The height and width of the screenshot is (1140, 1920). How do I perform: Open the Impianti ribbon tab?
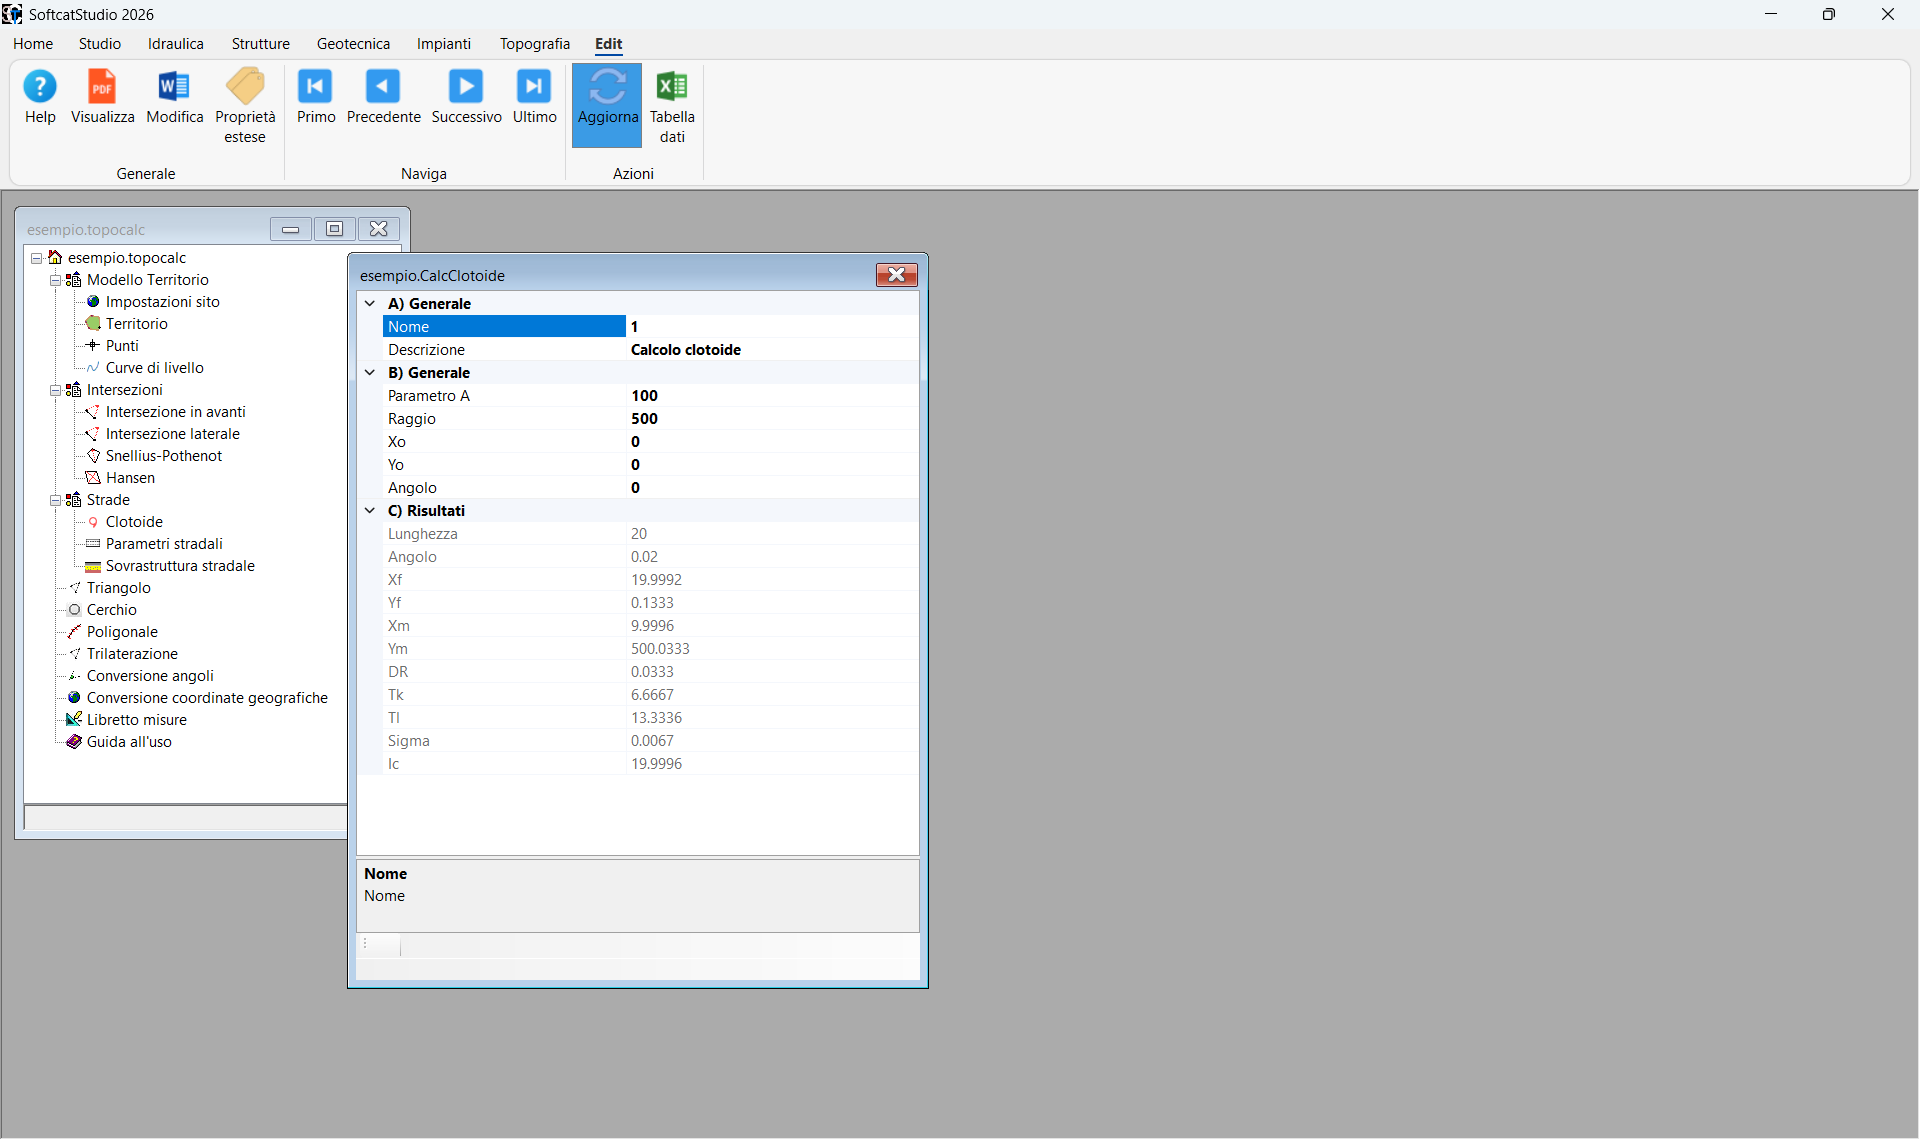pyautogui.click(x=444, y=44)
